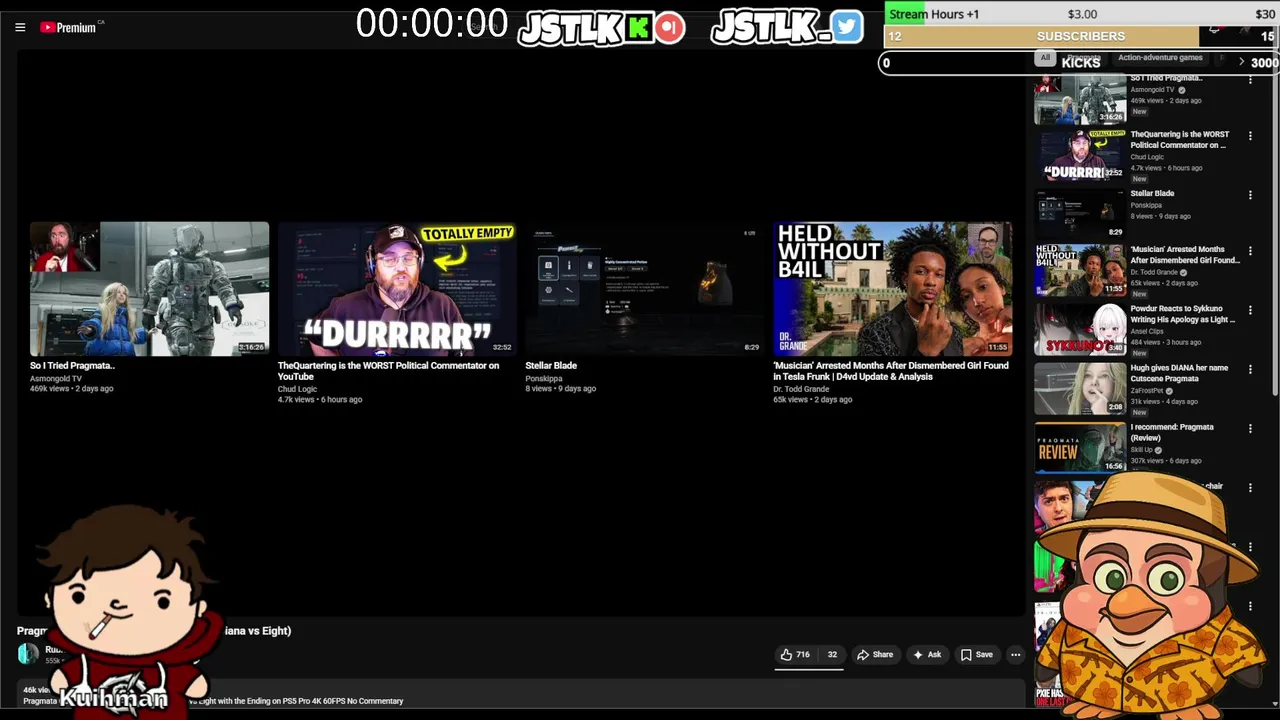Click end-screen channel name 'Chud Logic'
Image resolution: width=1280 pixels, height=720 pixels.
coord(297,389)
